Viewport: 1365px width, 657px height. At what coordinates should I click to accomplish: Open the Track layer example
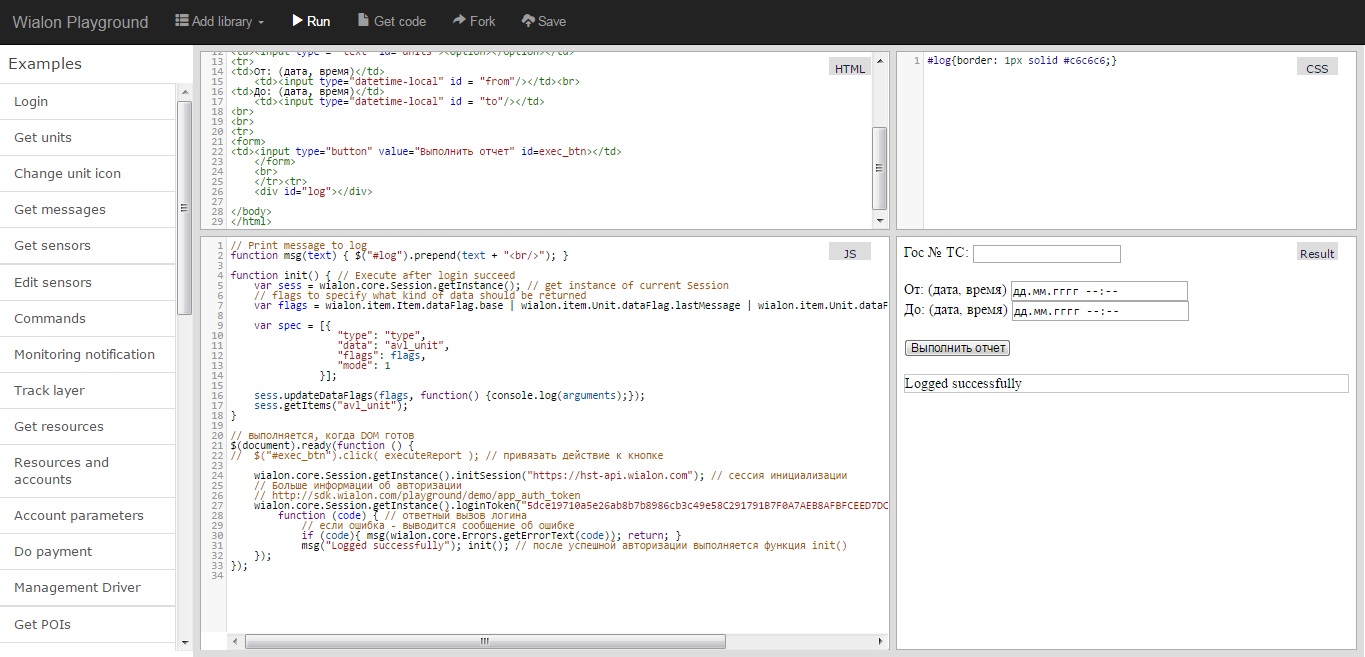tap(49, 390)
